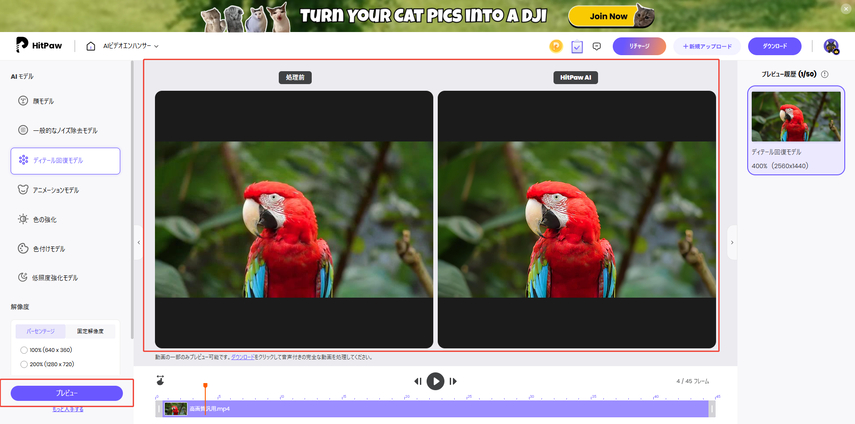This screenshot has width=855, height=424.
Task: Play the video preview
Action: 435,381
